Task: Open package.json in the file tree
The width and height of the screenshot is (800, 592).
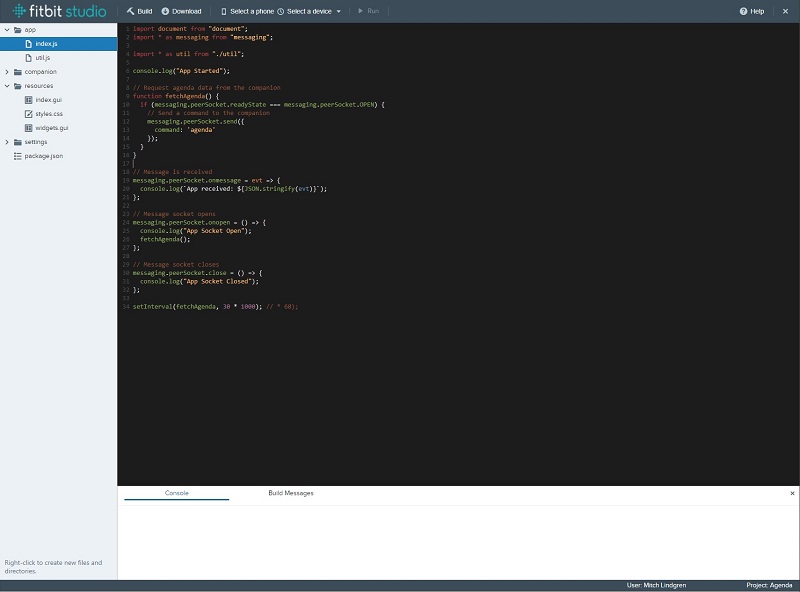Action: 44,156
